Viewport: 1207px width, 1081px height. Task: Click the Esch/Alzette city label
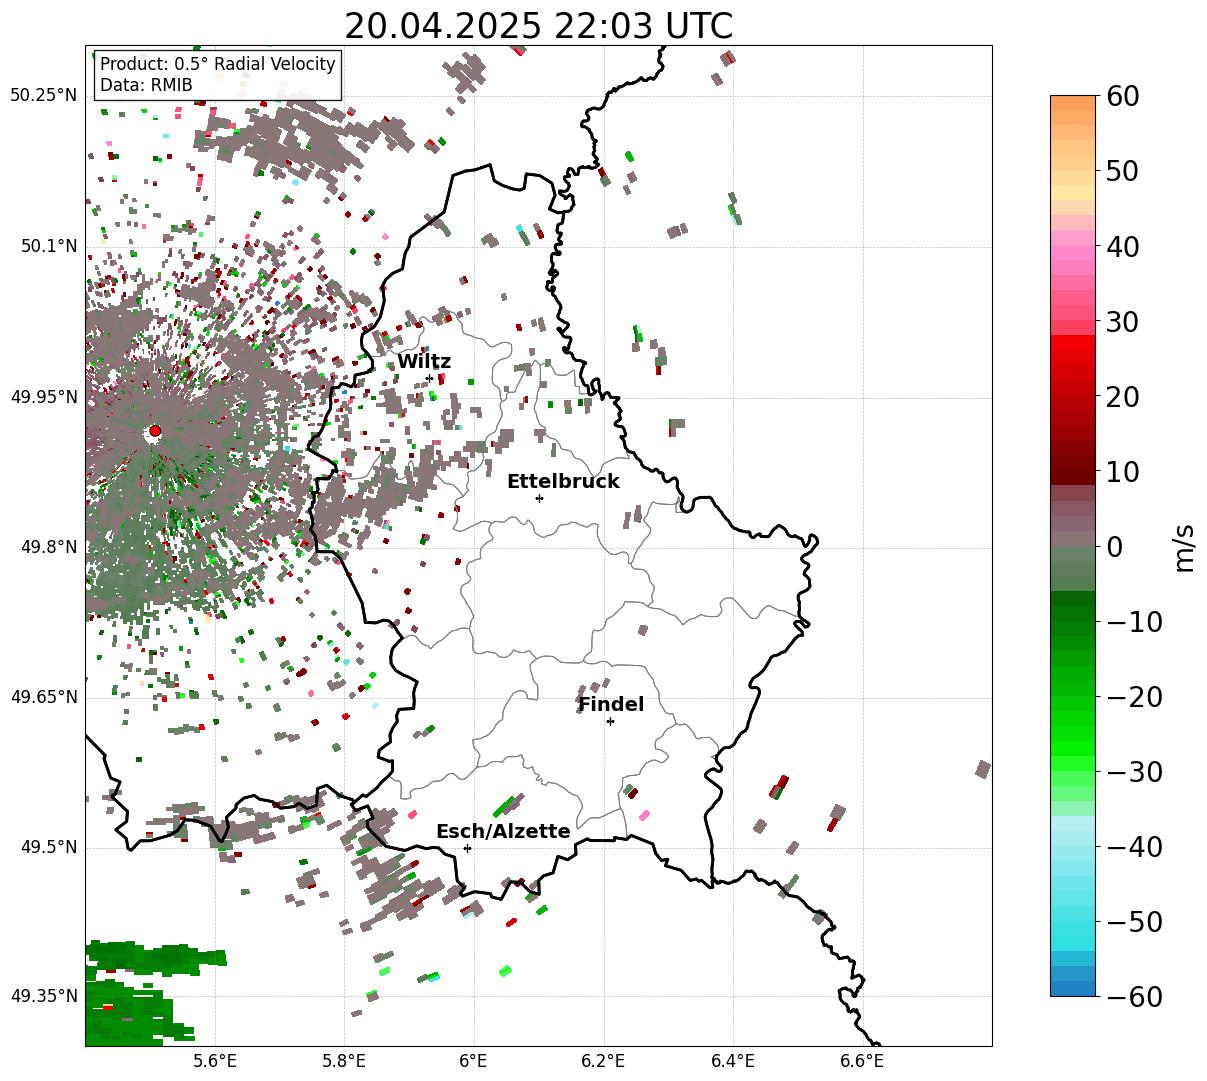coord(503,832)
